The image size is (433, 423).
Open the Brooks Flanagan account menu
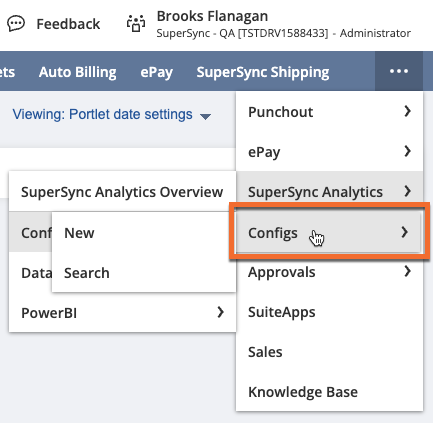pos(212,16)
